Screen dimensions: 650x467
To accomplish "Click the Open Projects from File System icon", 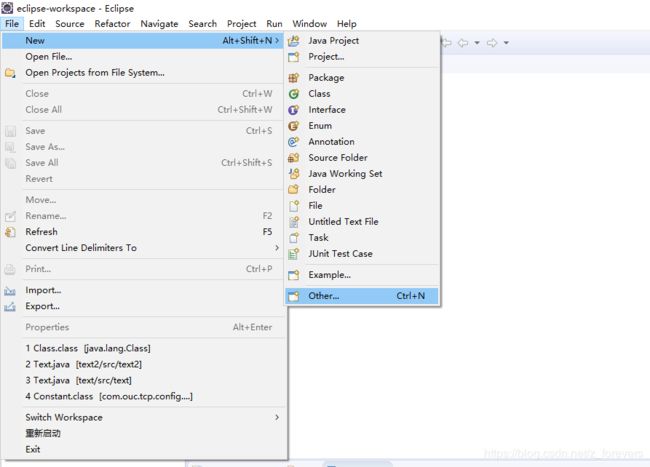I will point(10,73).
